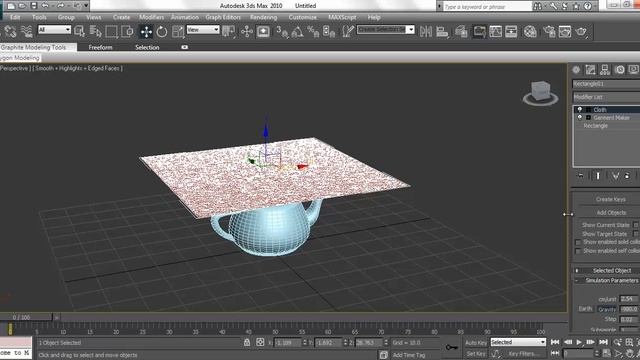Collapse the Simulation Parameters rollout
Viewport: 640px width, 360px height.
pos(607,280)
